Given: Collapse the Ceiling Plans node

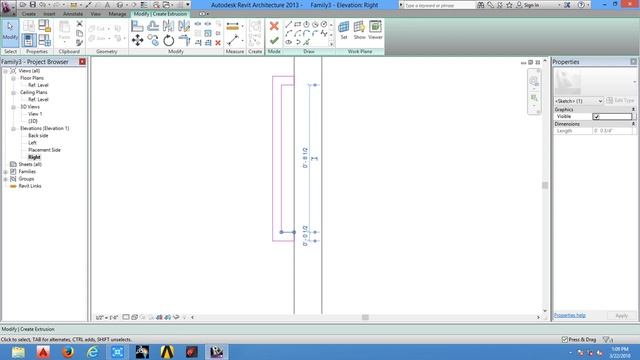Looking at the screenshot, I should (x=13, y=93).
